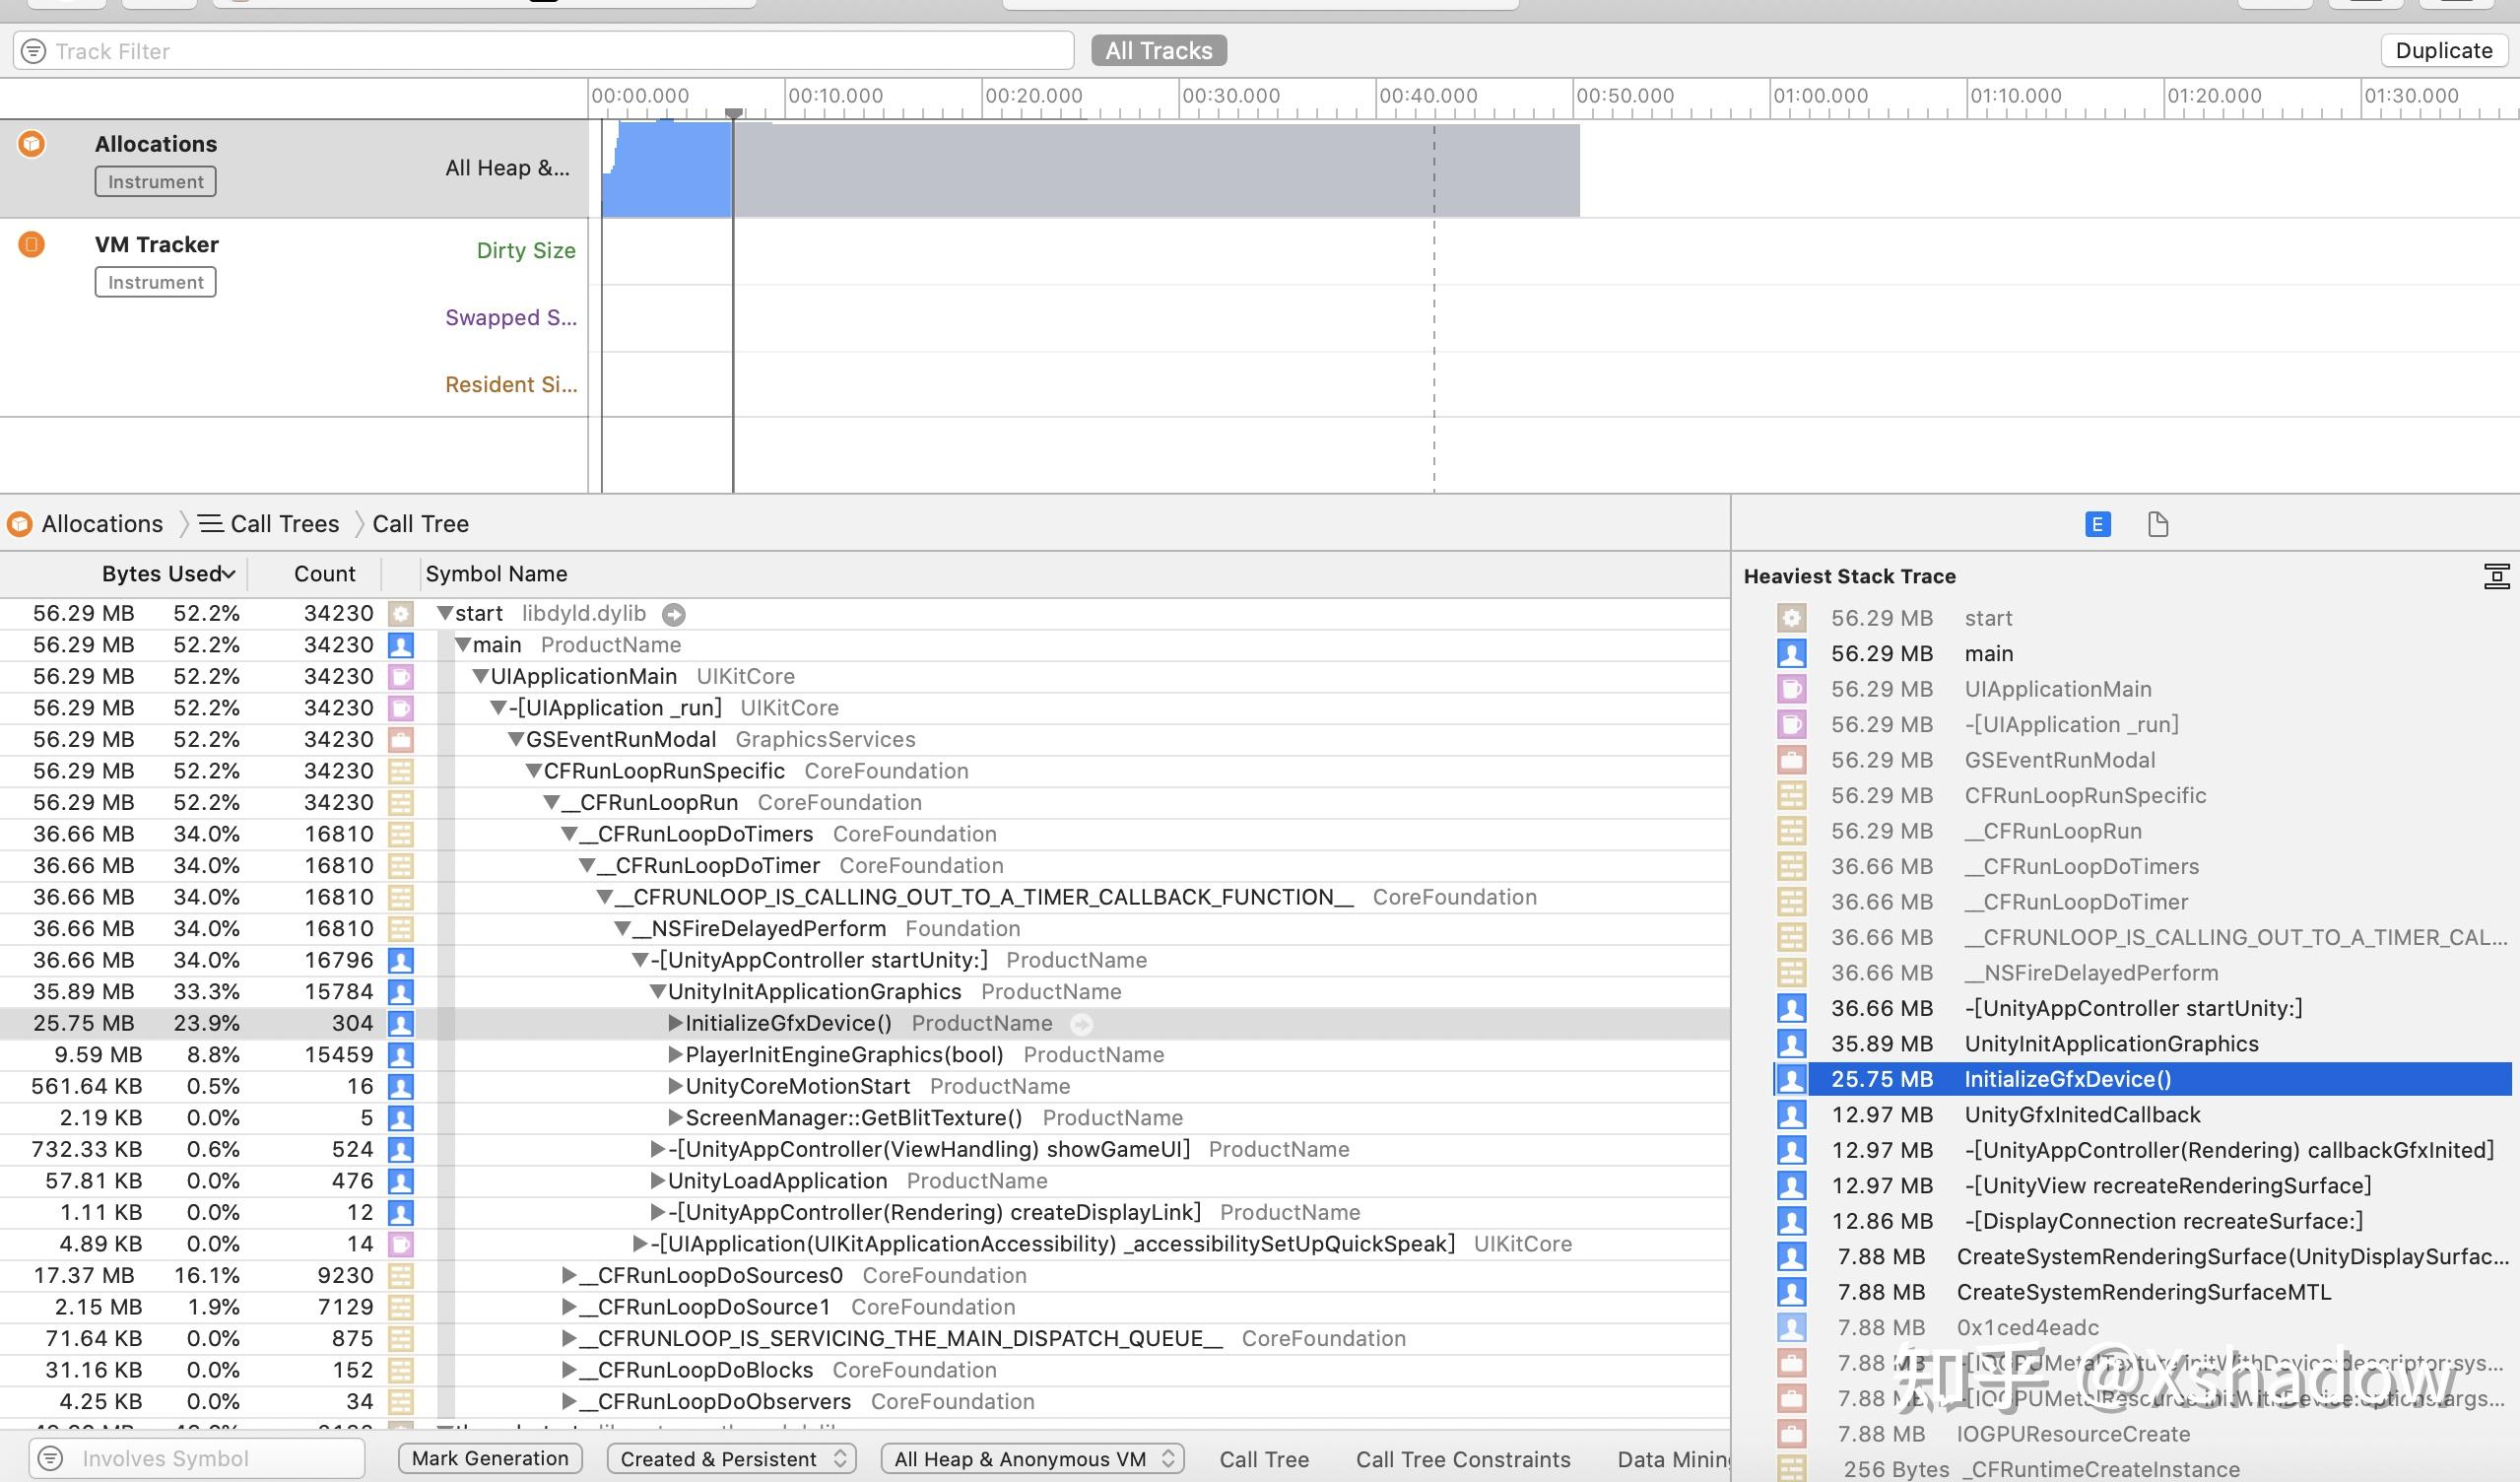Open the Created & Persistent dropdown
Image resolution: width=2520 pixels, height=1482 pixels.
point(730,1458)
